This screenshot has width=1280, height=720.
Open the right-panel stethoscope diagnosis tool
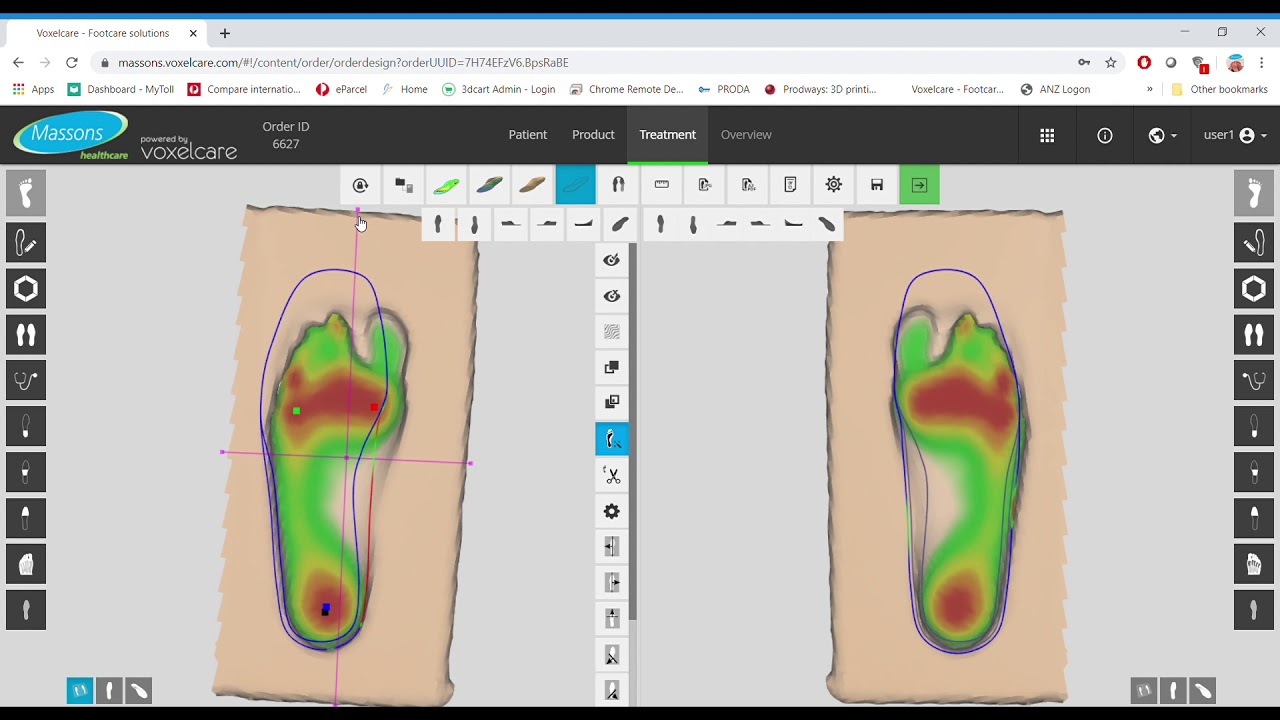[x=1254, y=381]
